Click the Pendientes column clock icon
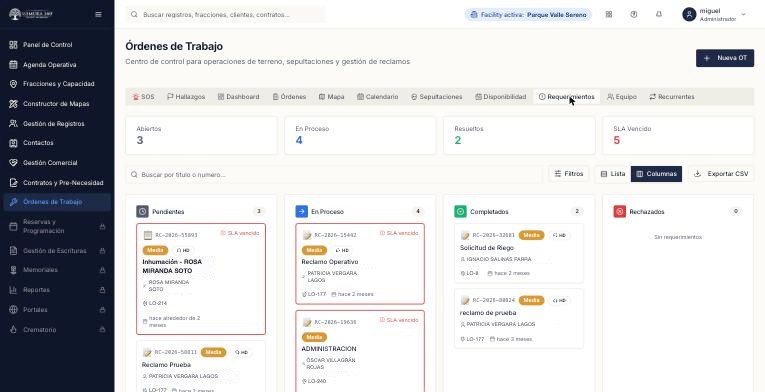This screenshot has height=392, width=765. click(142, 211)
